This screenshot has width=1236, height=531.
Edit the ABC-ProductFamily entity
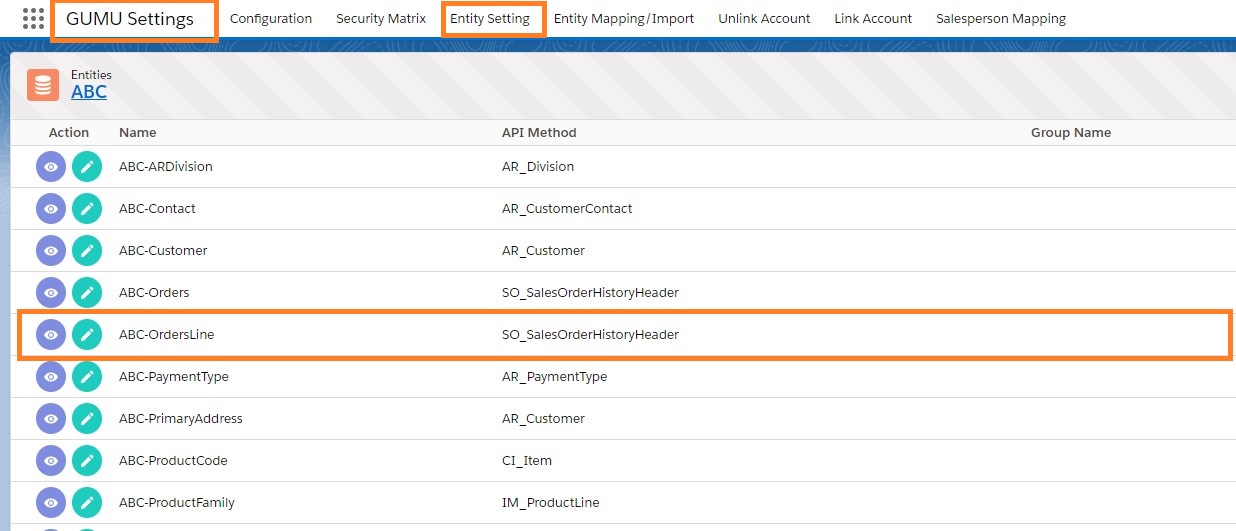point(87,503)
